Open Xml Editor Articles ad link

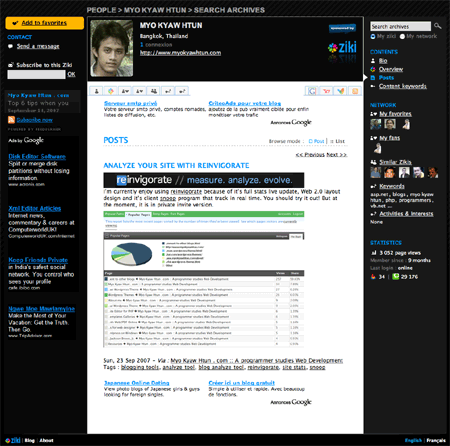coord(35,208)
